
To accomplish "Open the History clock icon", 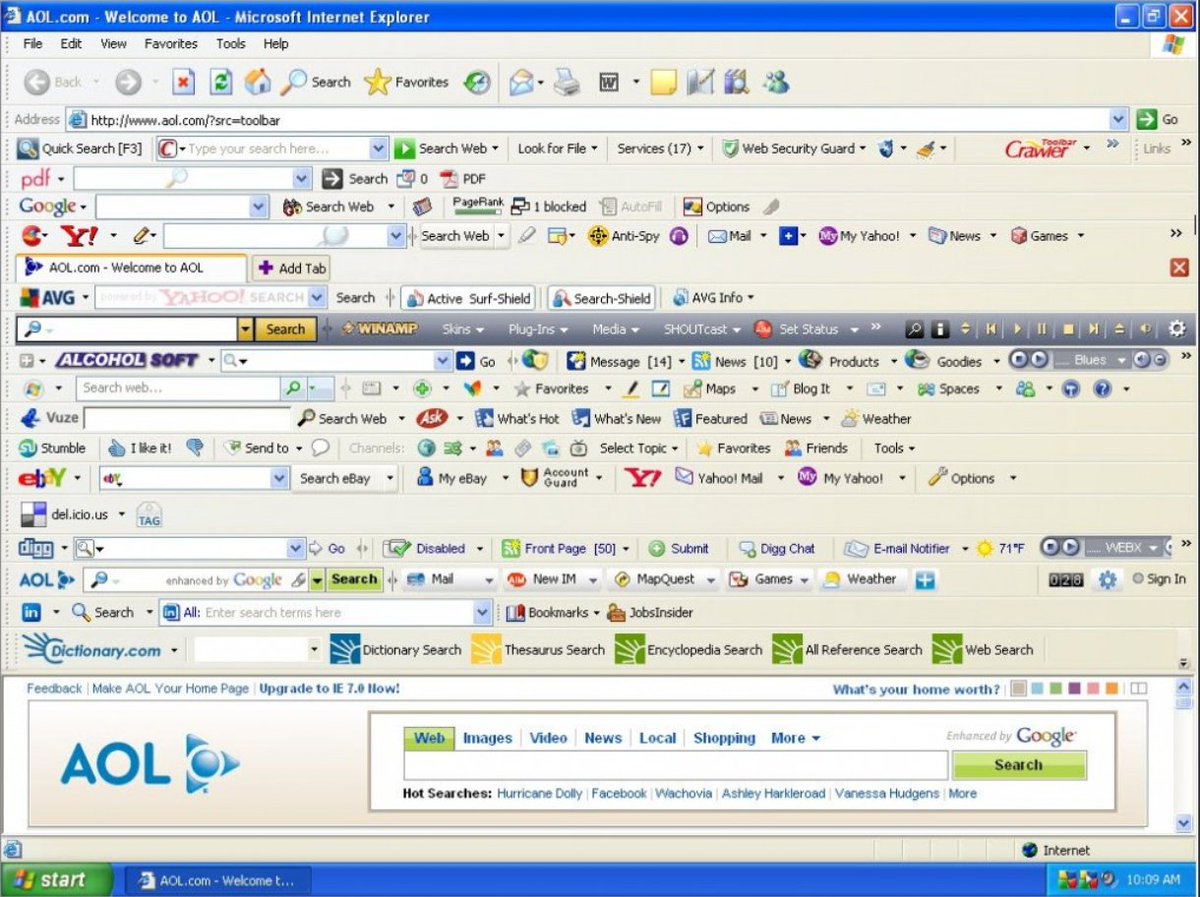I will 477,82.
